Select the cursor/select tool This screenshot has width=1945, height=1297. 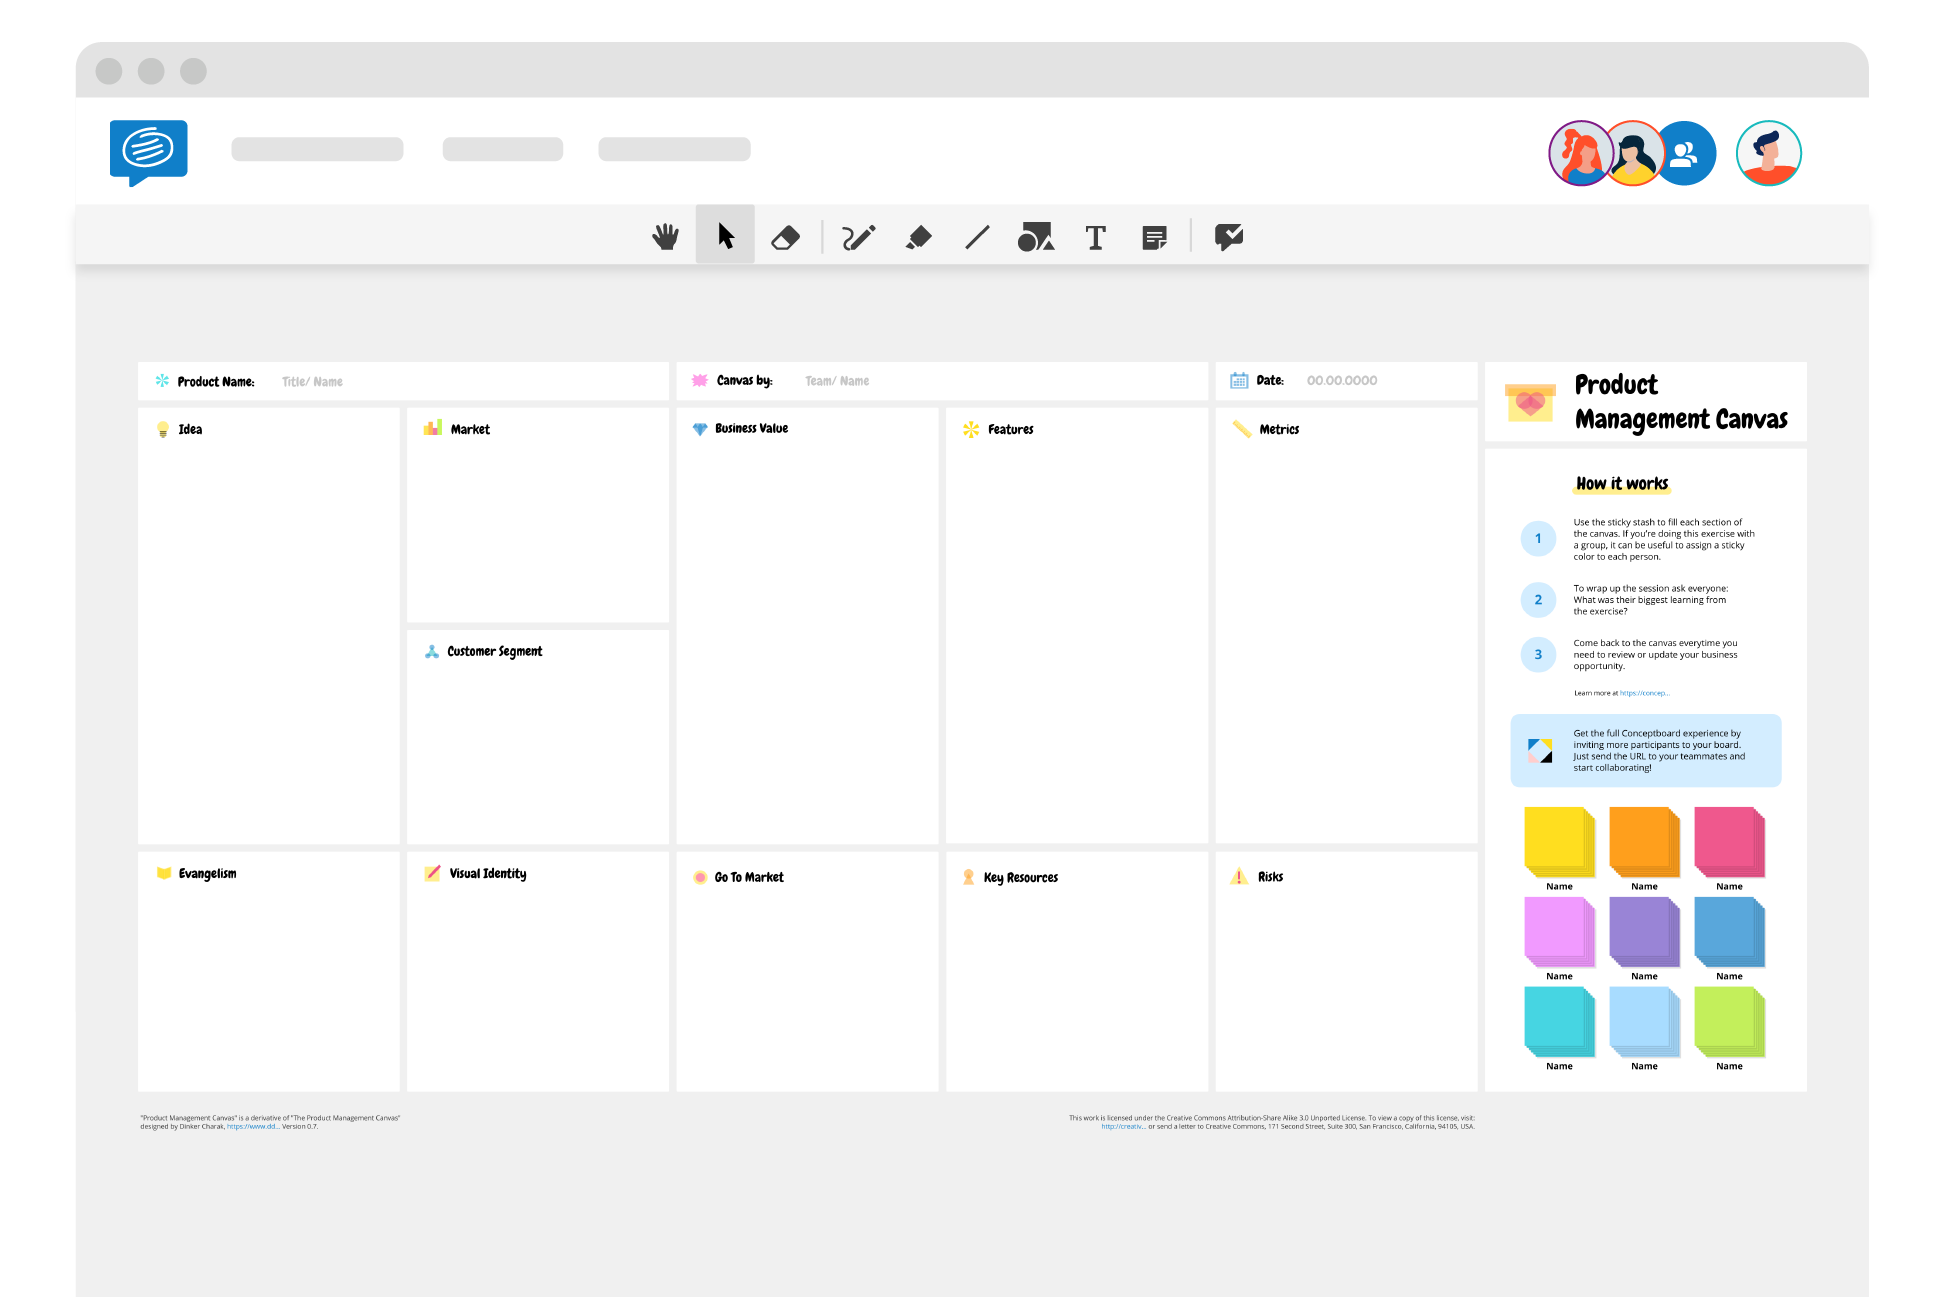click(725, 237)
